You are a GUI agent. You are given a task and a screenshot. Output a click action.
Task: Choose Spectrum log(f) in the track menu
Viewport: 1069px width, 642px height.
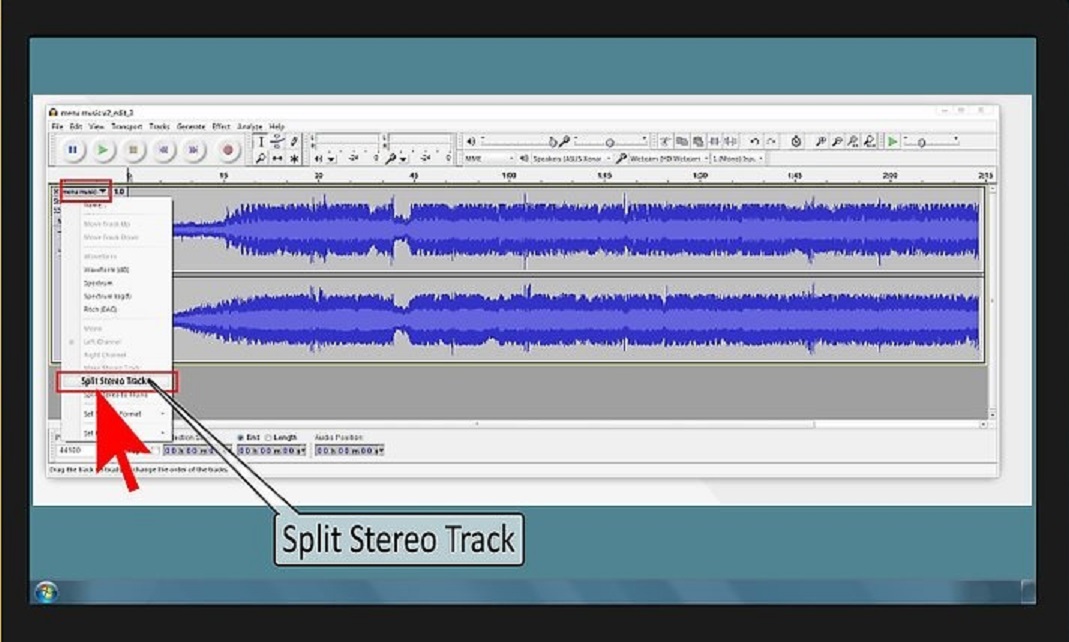[x=108, y=296]
